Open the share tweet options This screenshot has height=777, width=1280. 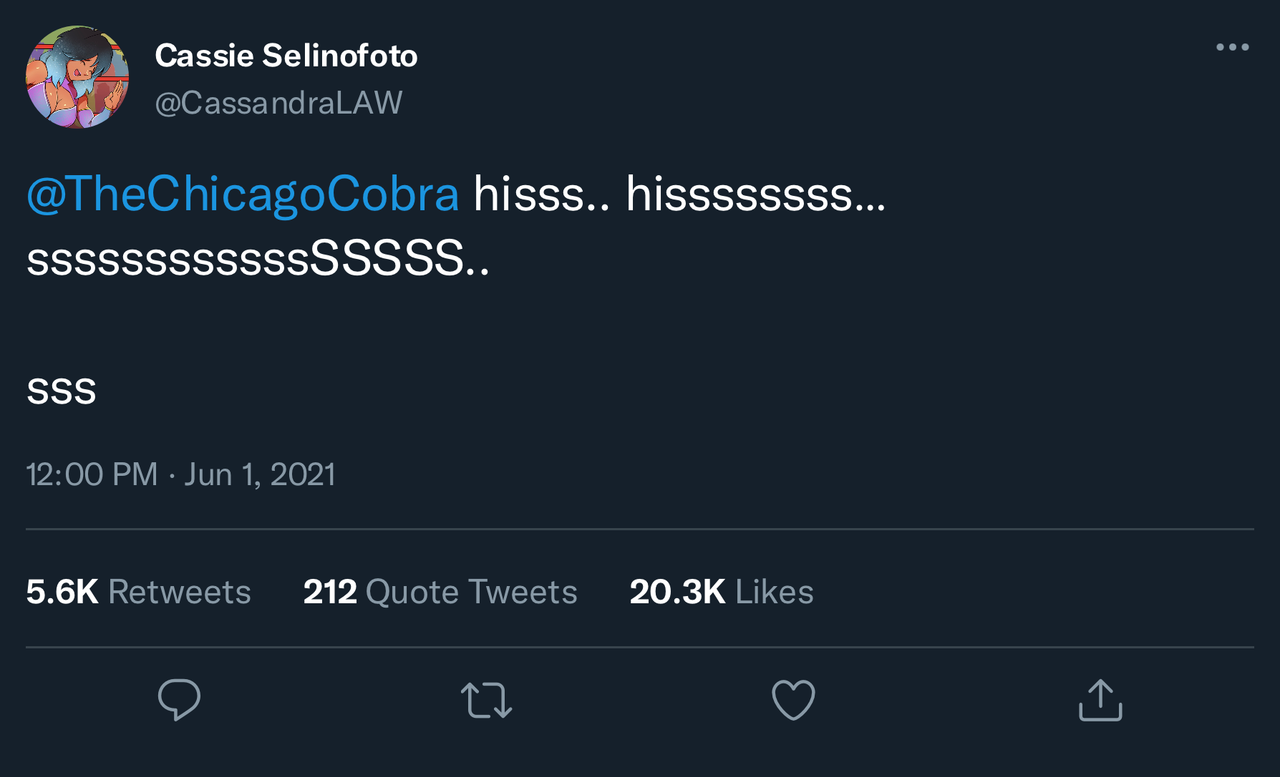point(1100,700)
